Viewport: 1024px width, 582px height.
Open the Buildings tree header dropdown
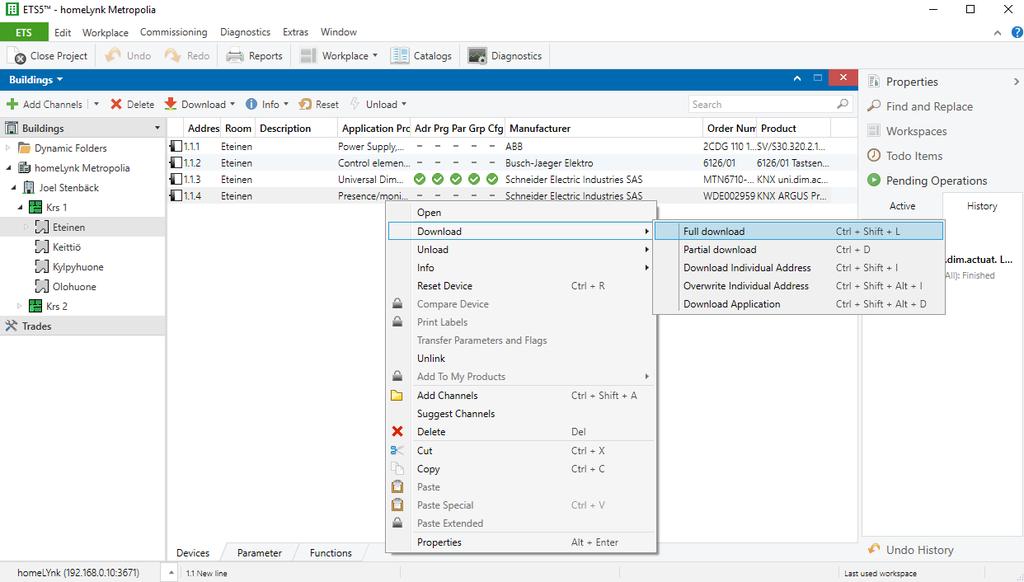point(157,128)
